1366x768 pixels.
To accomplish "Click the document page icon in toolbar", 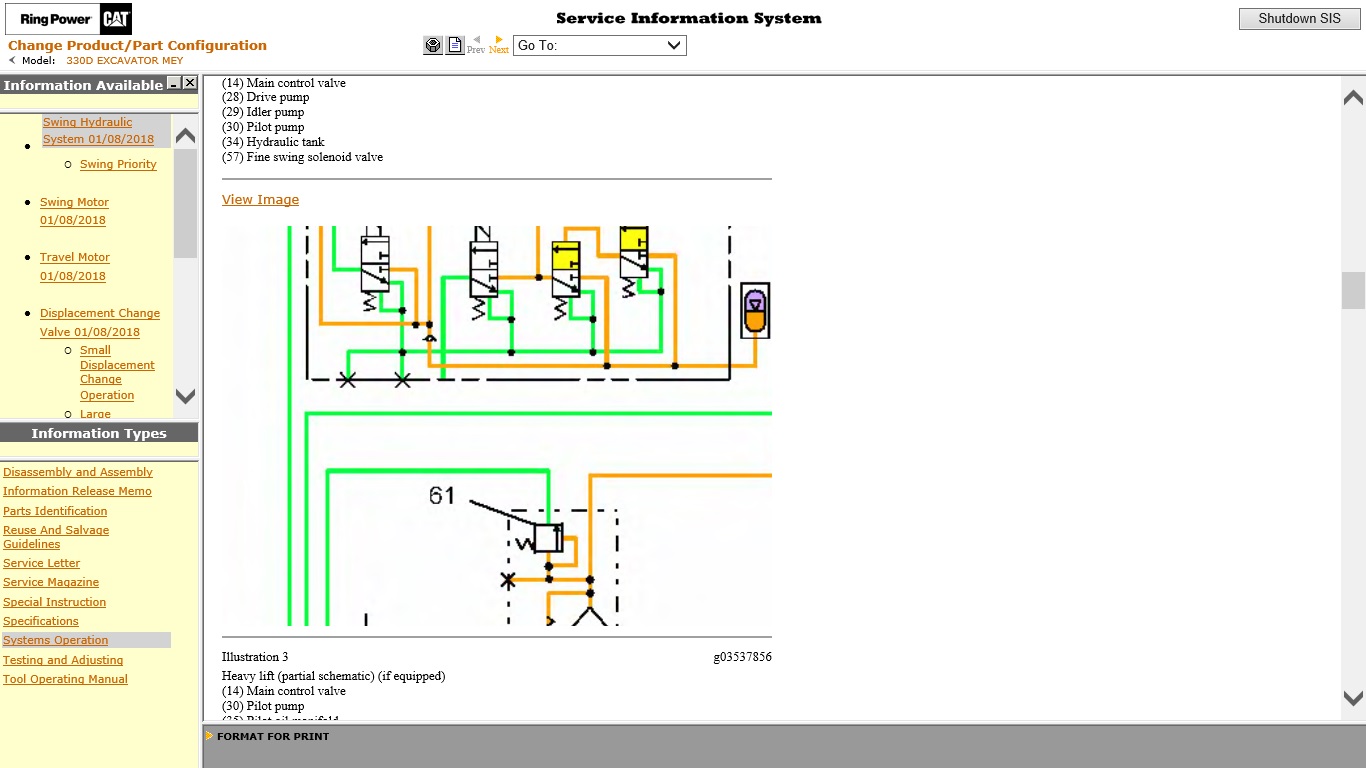I will pos(455,45).
